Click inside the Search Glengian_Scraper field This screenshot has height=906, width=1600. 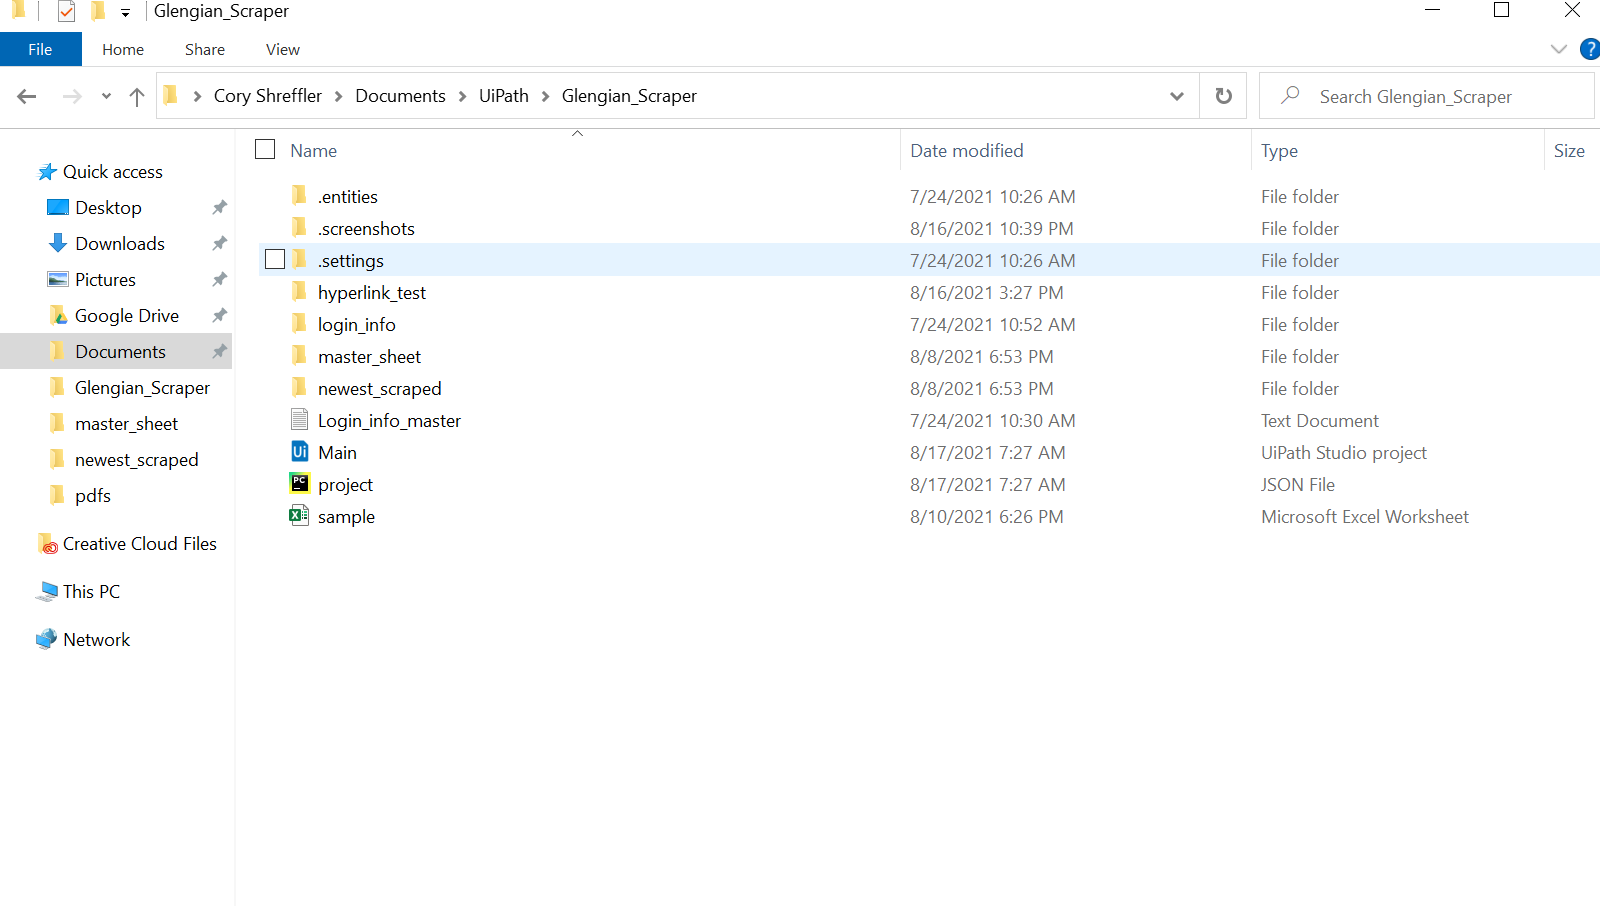[1420, 95]
